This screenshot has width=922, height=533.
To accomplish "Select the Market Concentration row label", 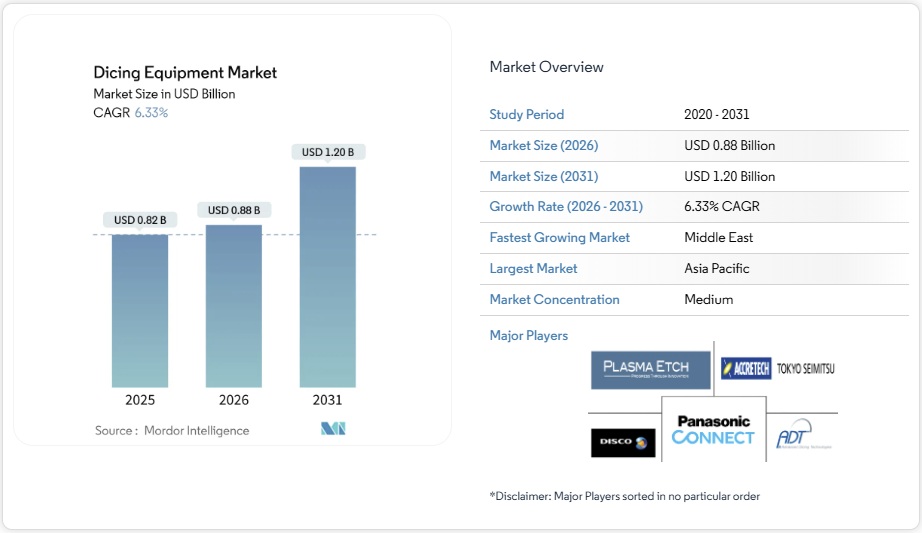I will tap(555, 300).
